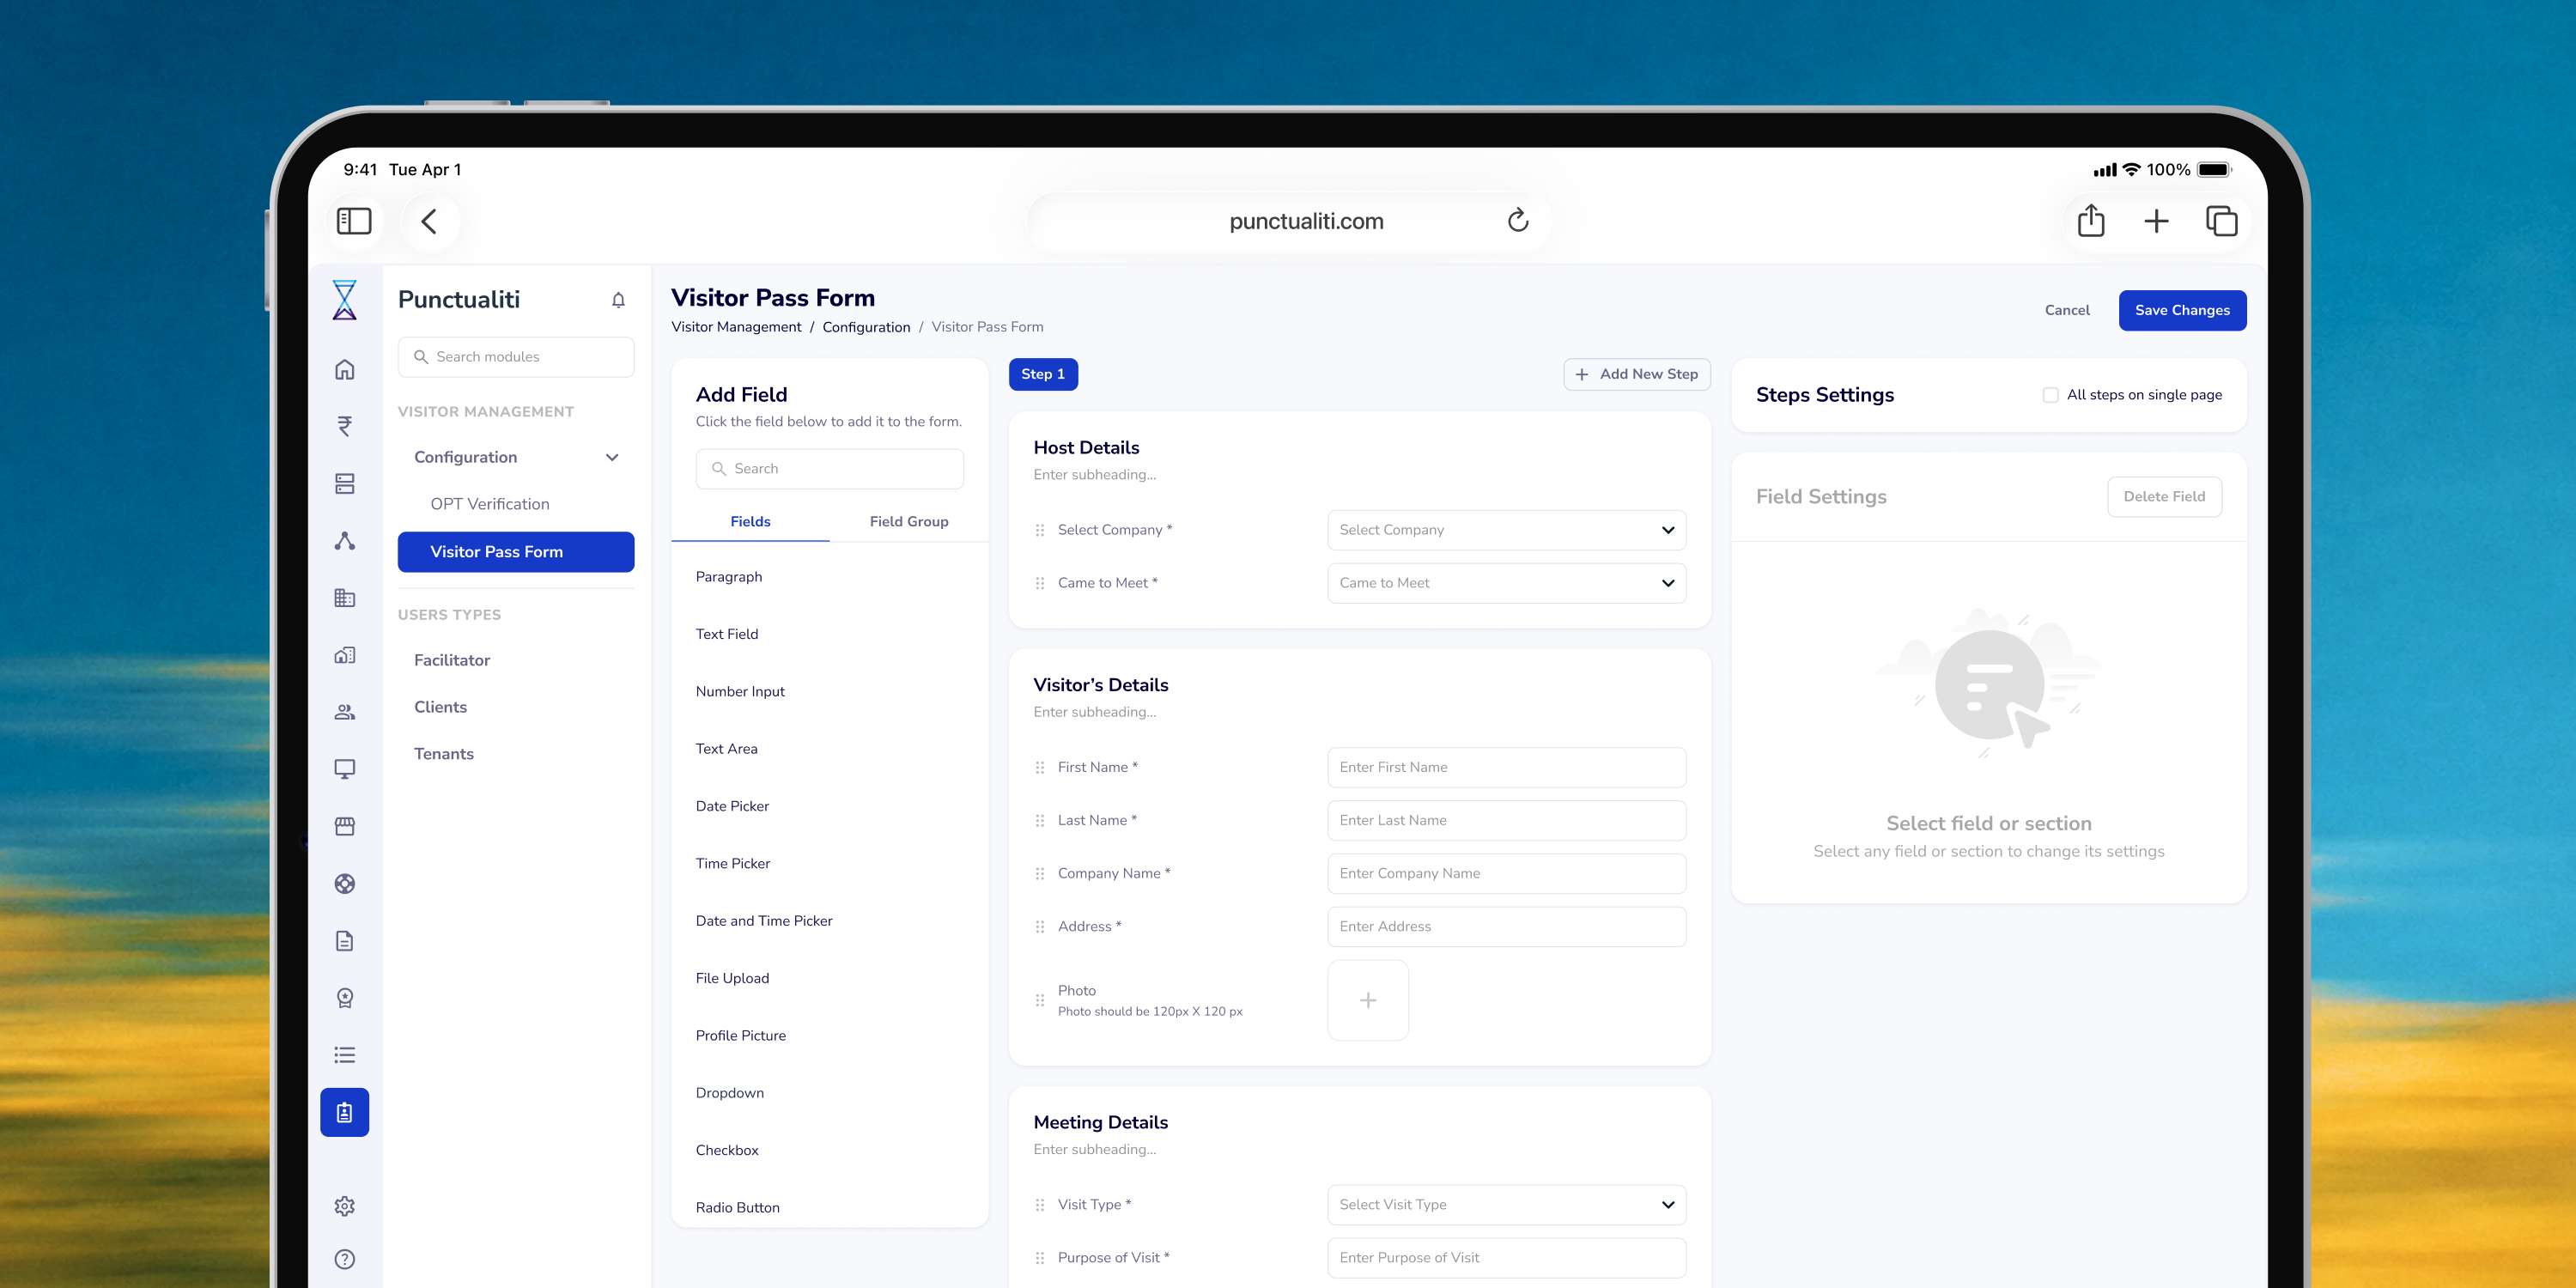Image resolution: width=2576 pixels, height=1288 pixels.
Task: Select the rupee billing icon
Action: pyautogui.click(x=345, y=427)
